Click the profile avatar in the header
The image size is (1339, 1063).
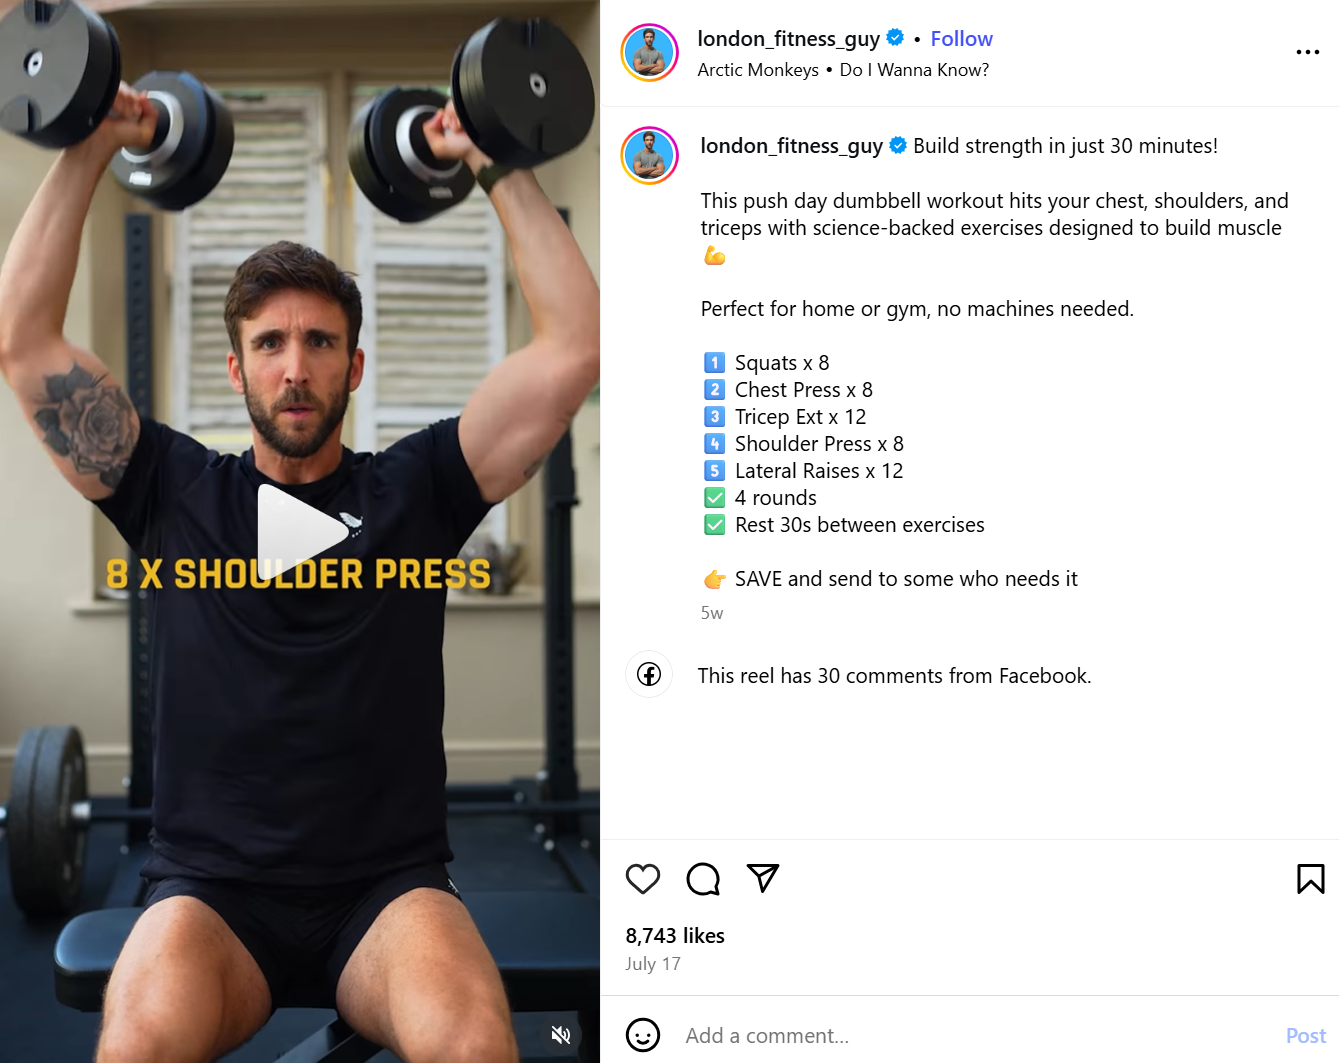(x=650, y=52)
